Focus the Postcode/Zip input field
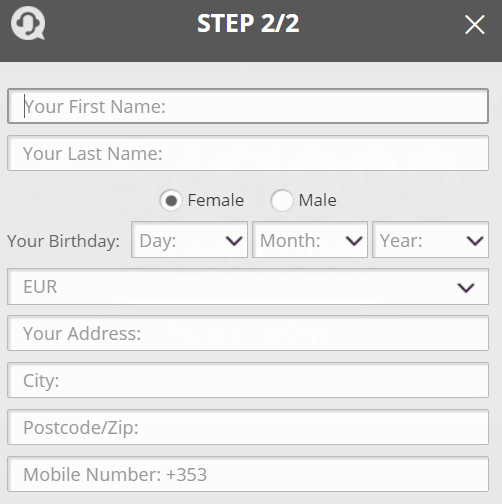 coord(248,427)
